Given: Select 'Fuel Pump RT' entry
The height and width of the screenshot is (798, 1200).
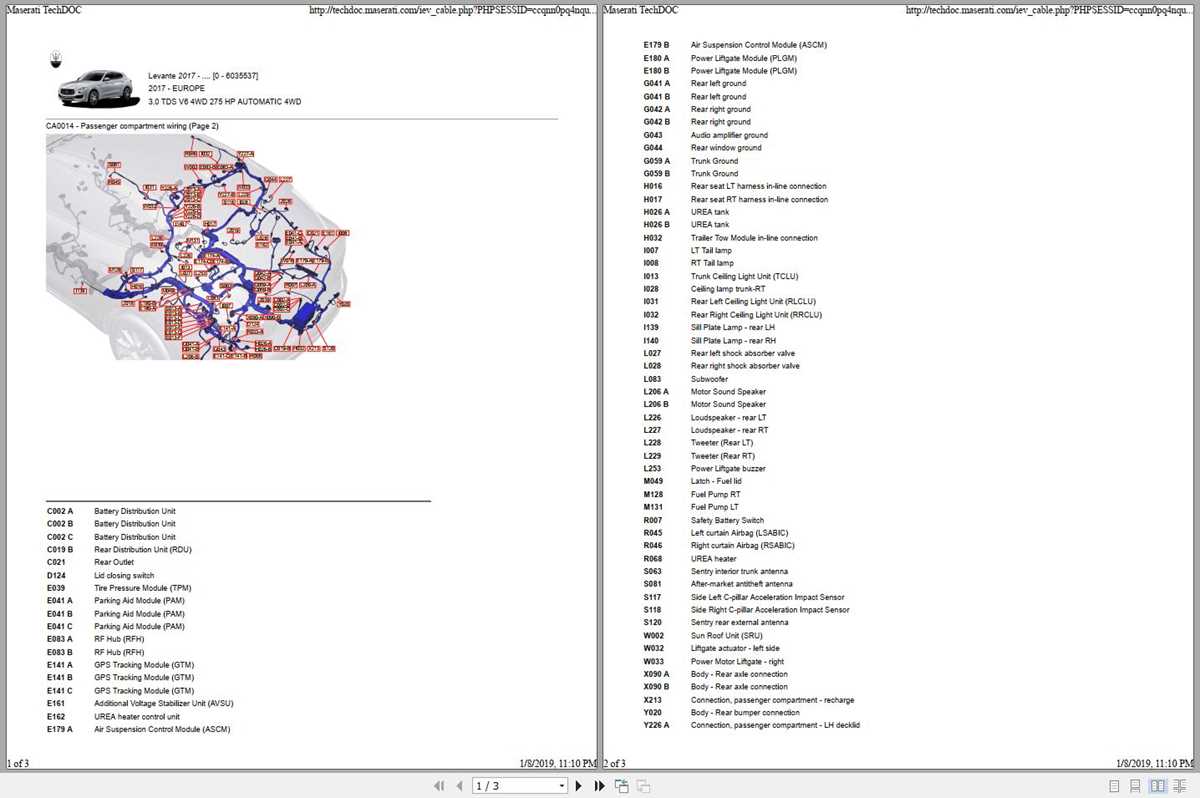Looking at the screenshot, I should [x=716, y=494].
